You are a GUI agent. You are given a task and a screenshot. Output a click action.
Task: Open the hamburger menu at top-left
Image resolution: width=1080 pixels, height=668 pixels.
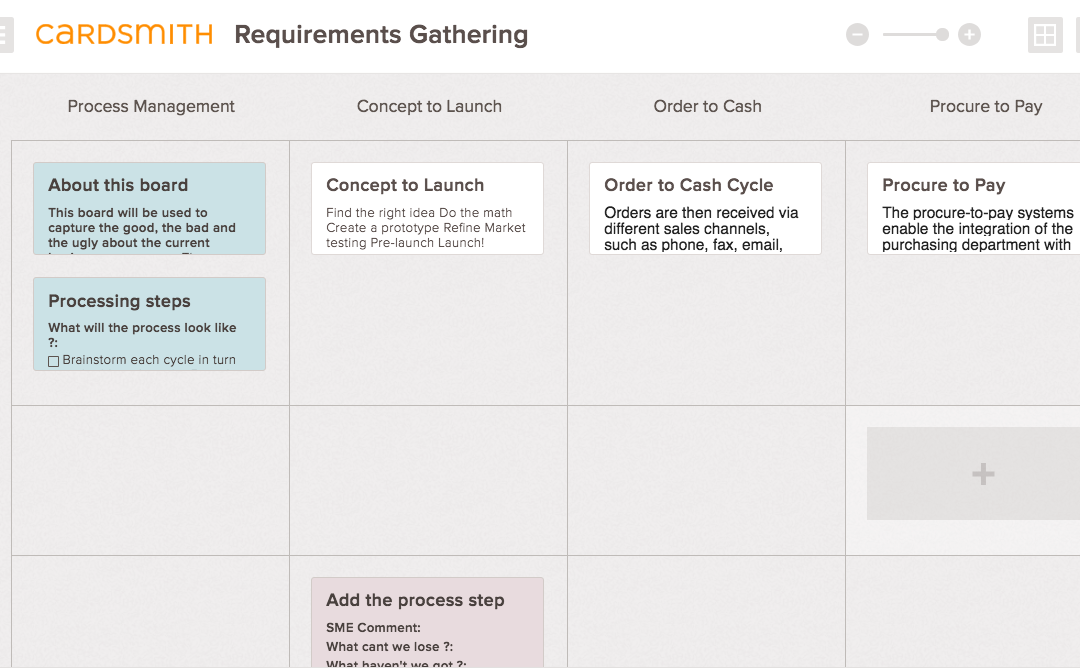click(x=6, y=34)
